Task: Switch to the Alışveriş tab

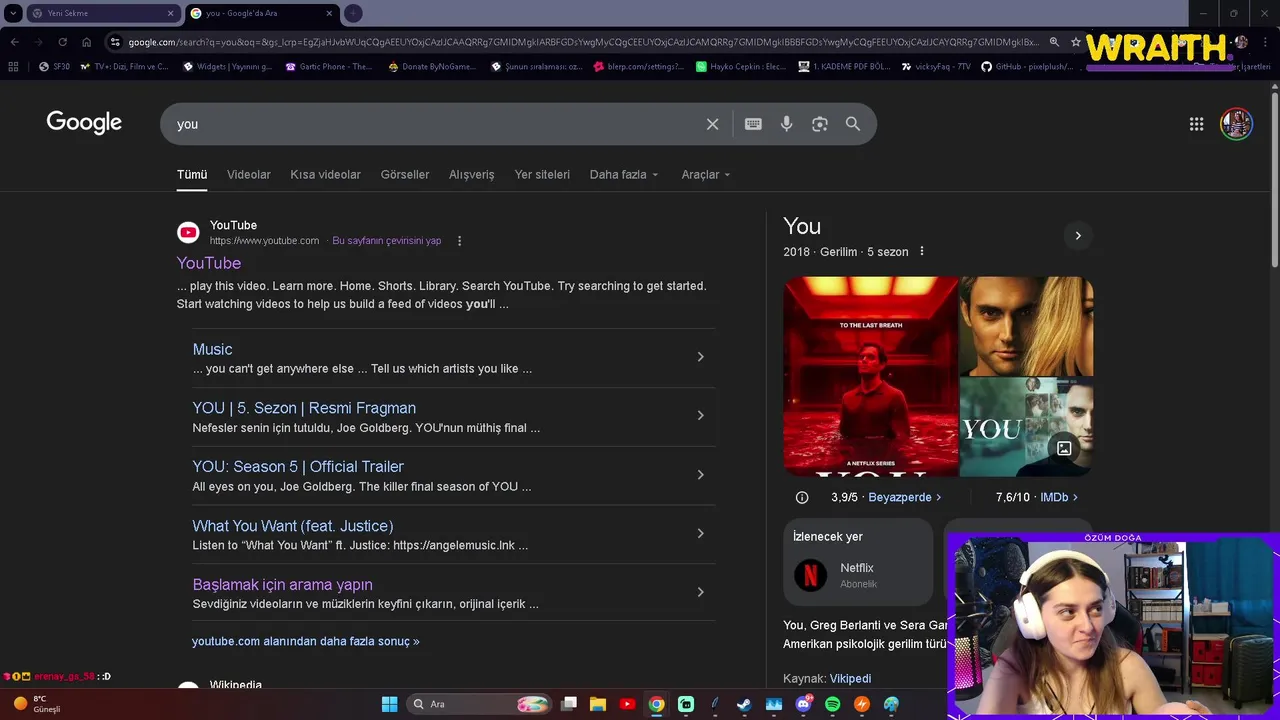Action: (472, 174)
